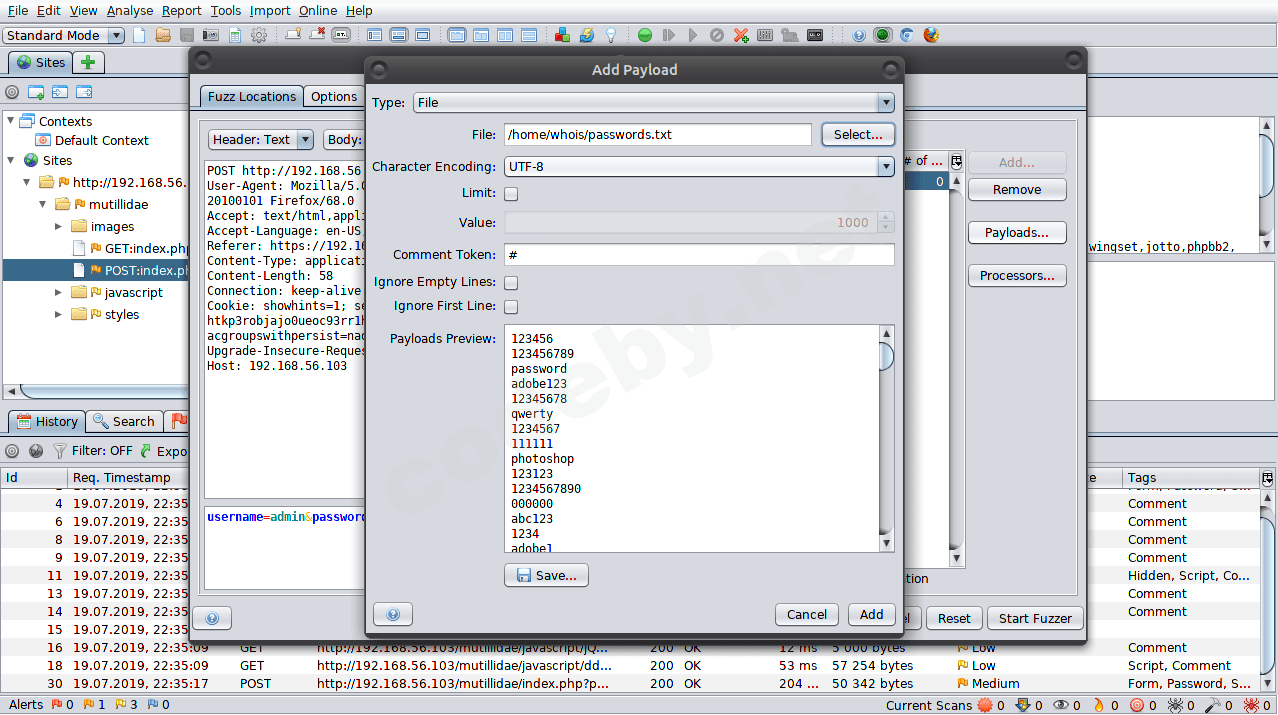Launch Firefox browser from the toolbar

point(931,35)
